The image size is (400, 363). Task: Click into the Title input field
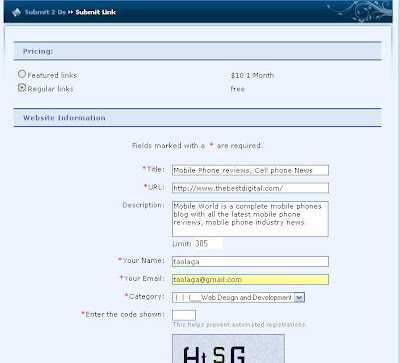point(250,170)
